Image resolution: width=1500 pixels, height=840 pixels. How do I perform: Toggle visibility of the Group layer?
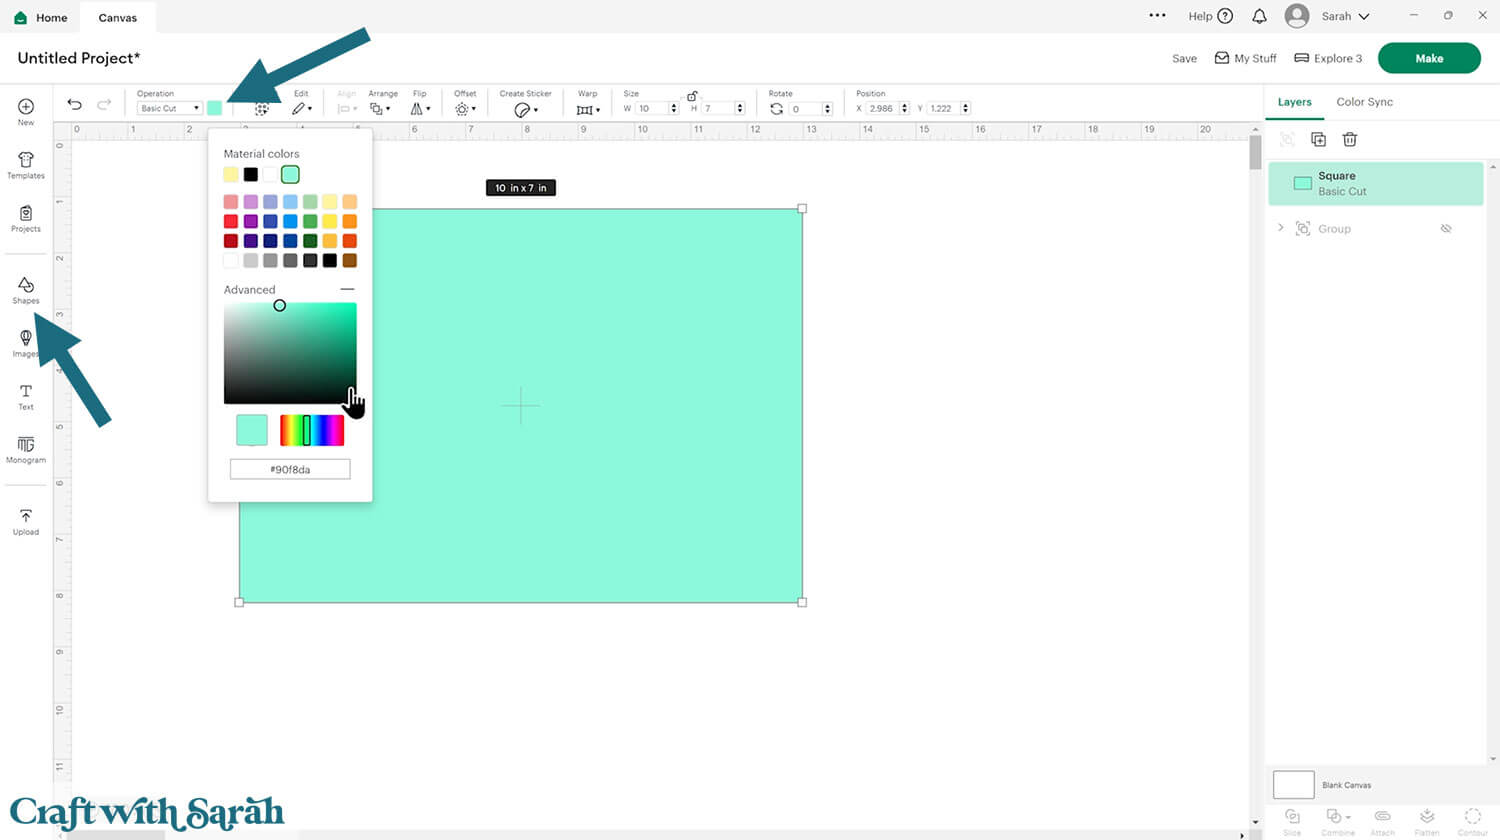point(1446,229)
